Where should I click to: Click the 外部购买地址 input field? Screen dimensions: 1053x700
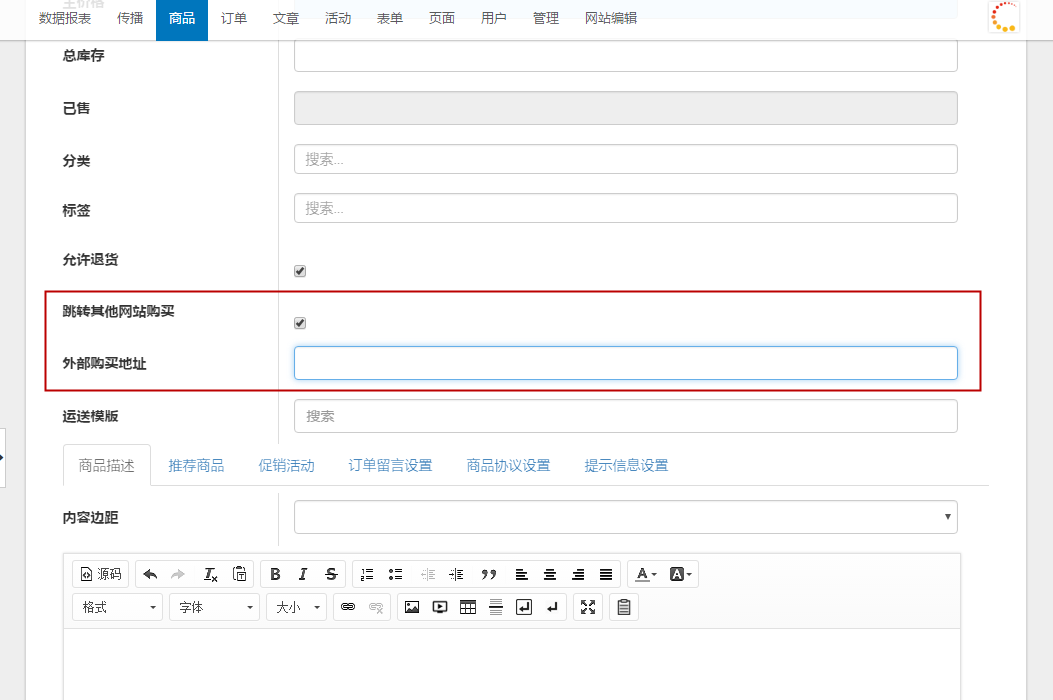coord(625,363)
